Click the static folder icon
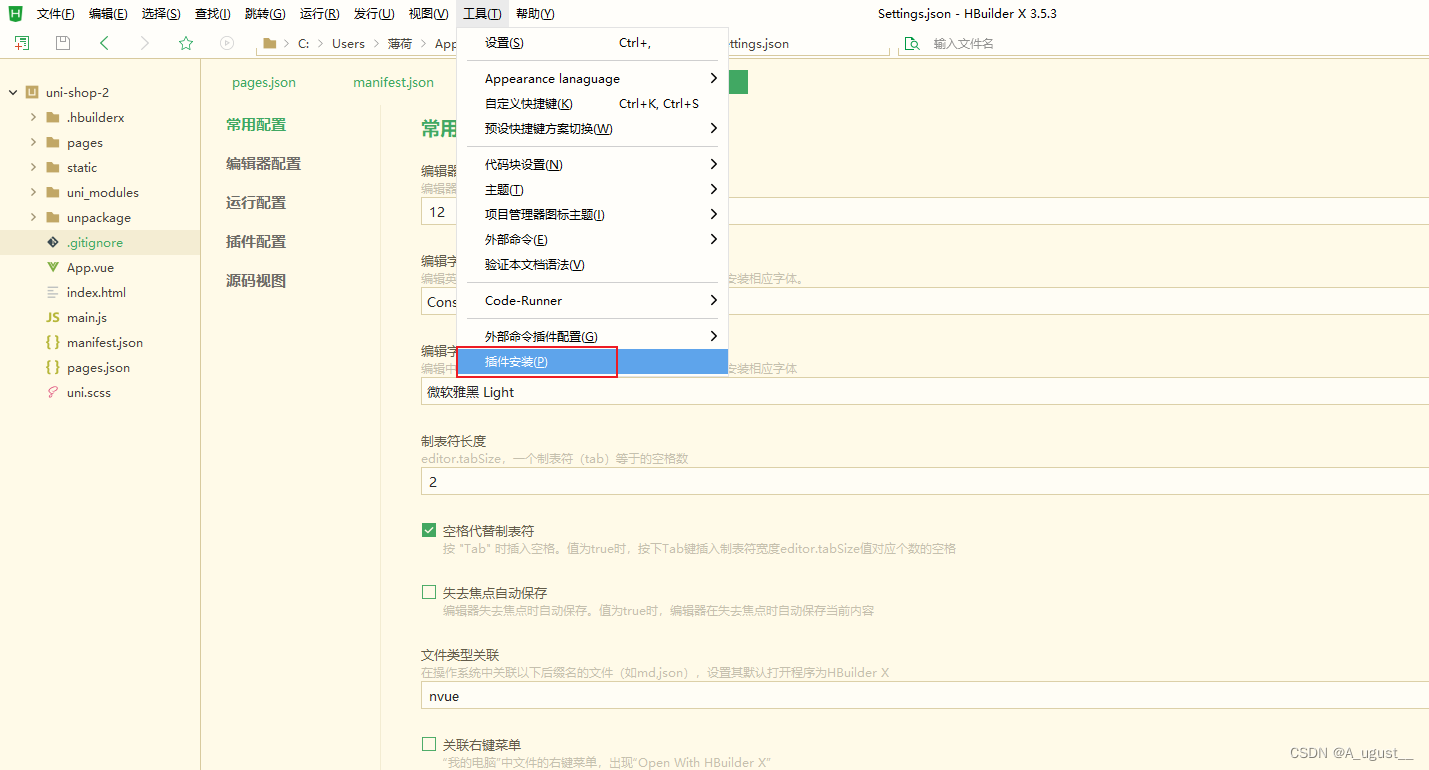 pos(53,167)
